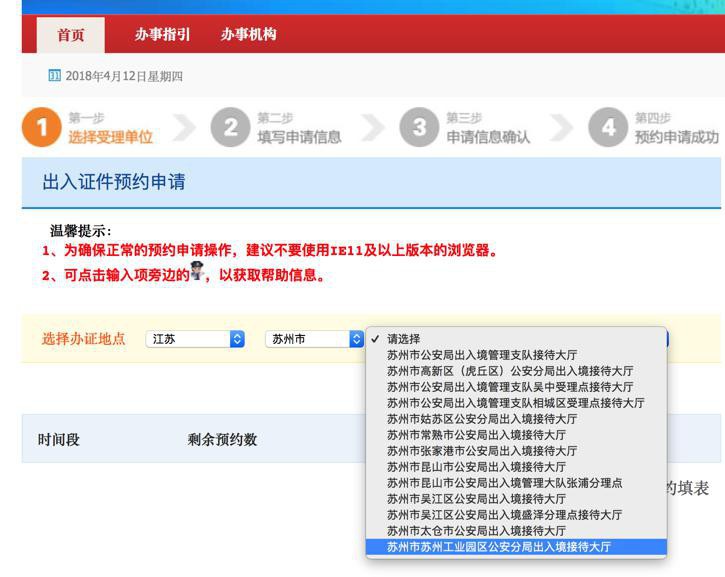
Task: Select highlighted 苏州市苏州工业园区公安分局出入境接待大厅
Action: pyautogui.click(x=516, y=547)
